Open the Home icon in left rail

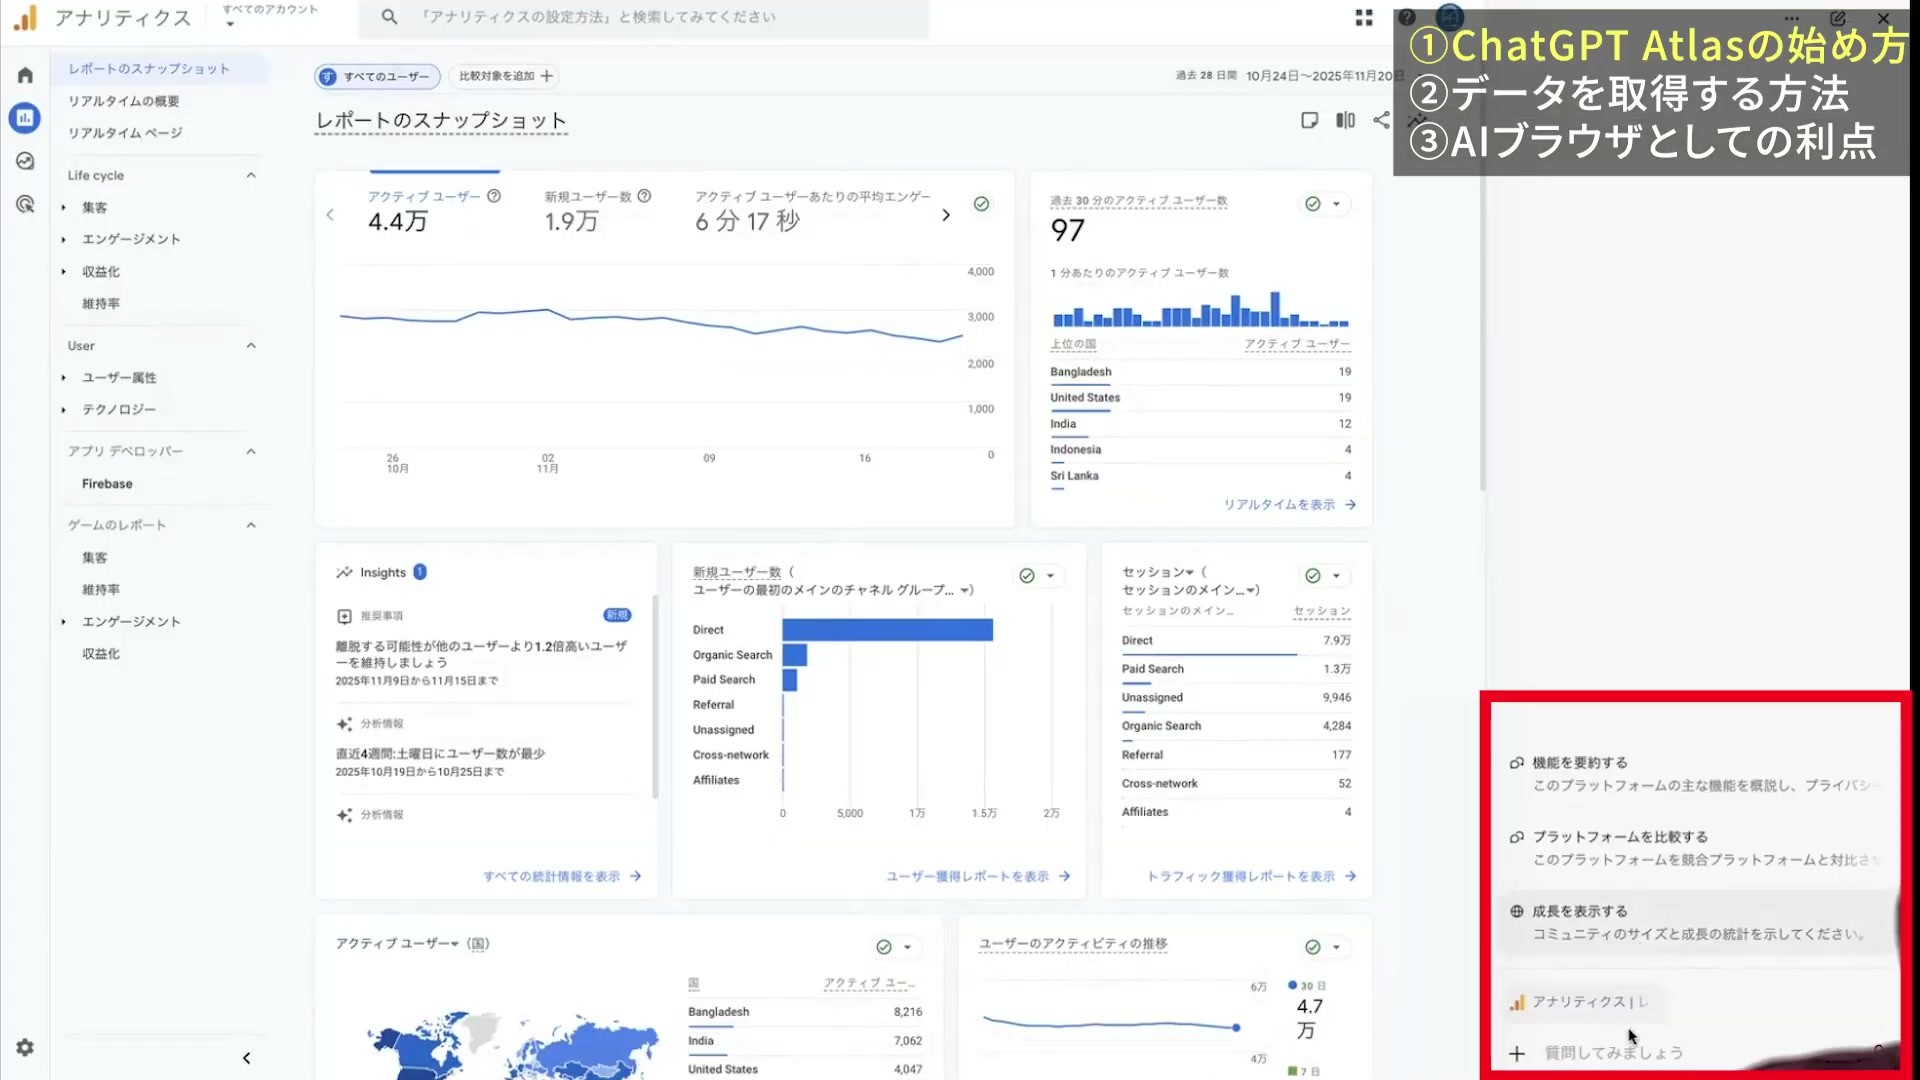click(25, 75)
